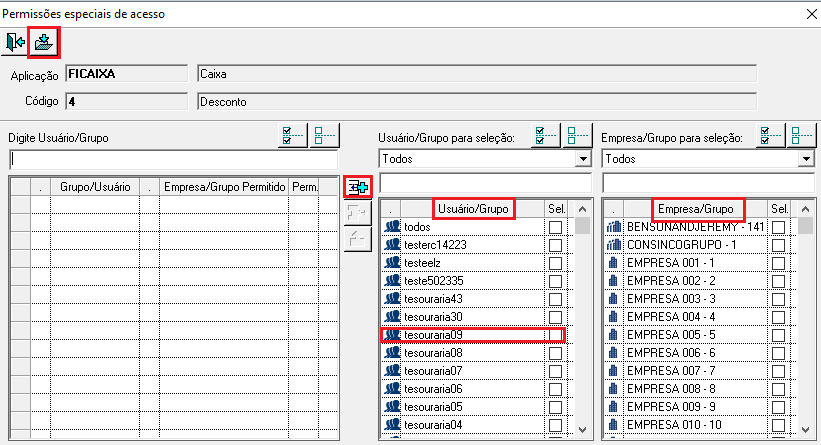
Task: Click the Caixa description field
Action: [477, 74]
